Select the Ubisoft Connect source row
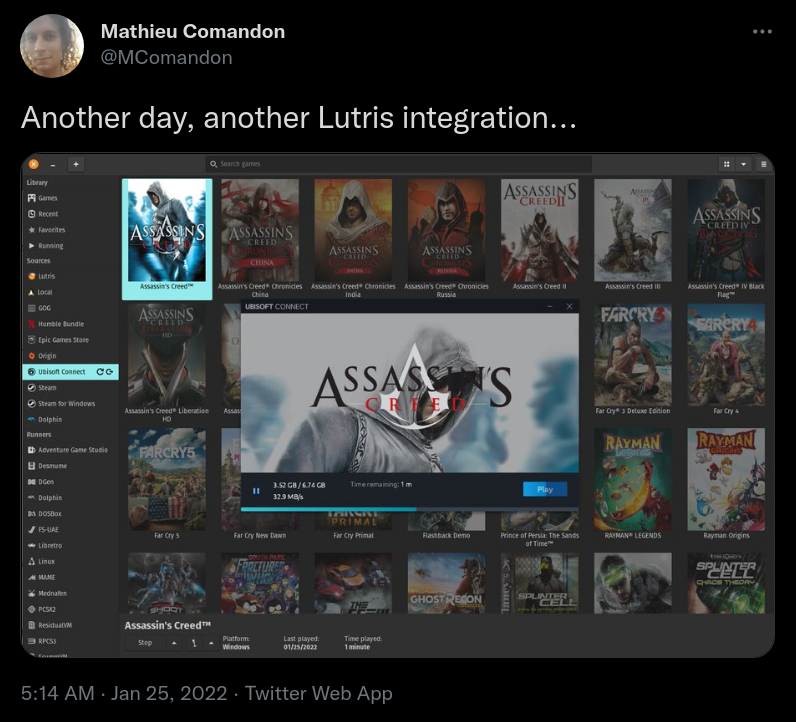796x722 pixels. coord(71,372)
